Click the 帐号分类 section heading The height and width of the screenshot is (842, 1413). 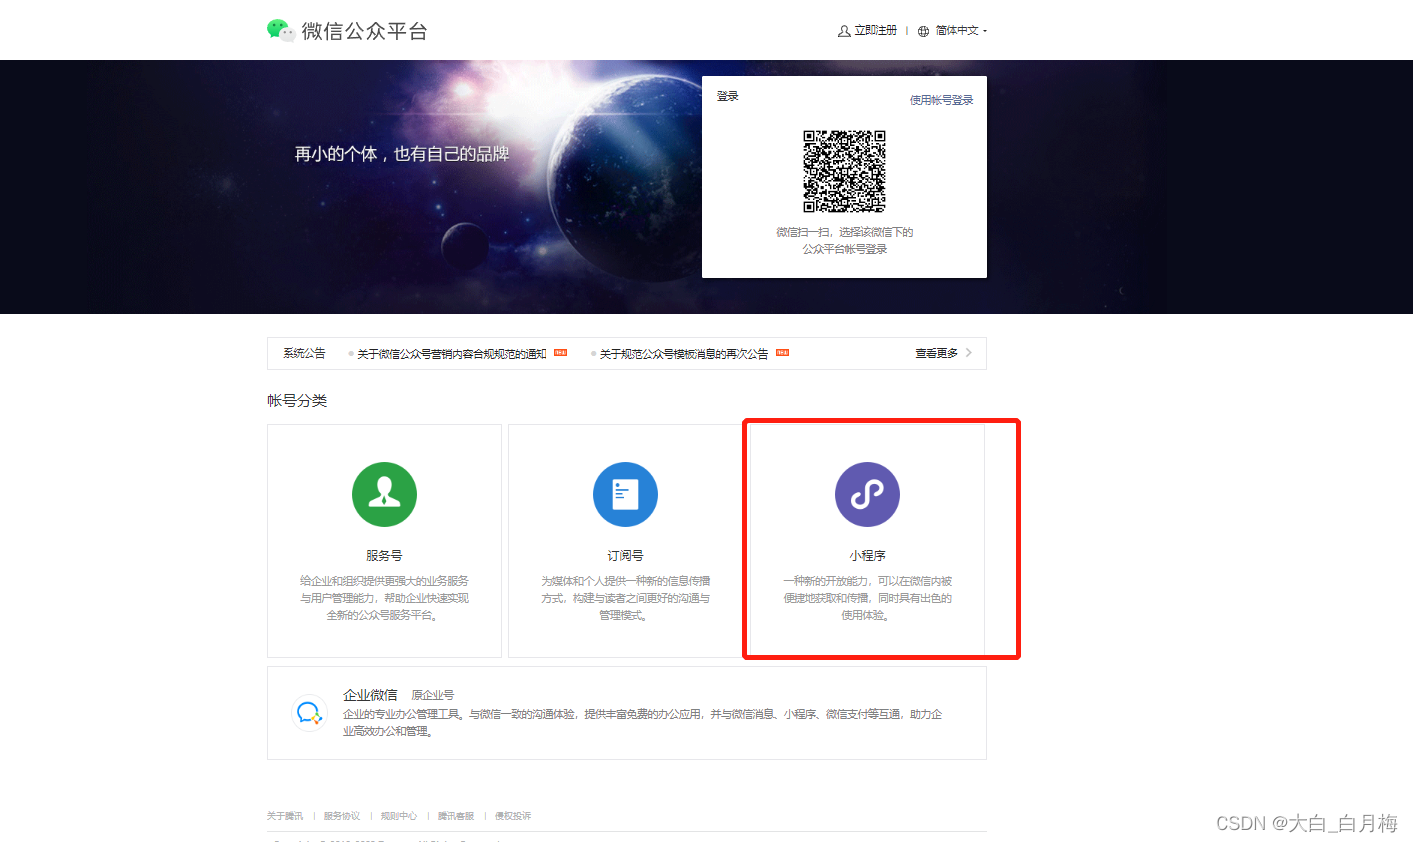[x=297, y=401]
